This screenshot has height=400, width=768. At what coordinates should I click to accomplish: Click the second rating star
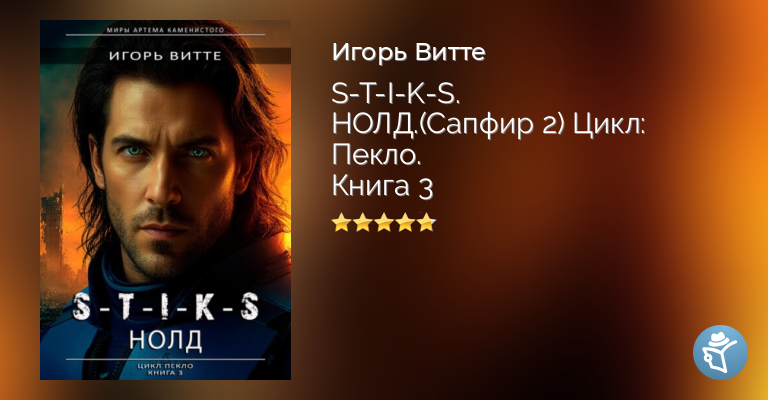pos(362,223)
